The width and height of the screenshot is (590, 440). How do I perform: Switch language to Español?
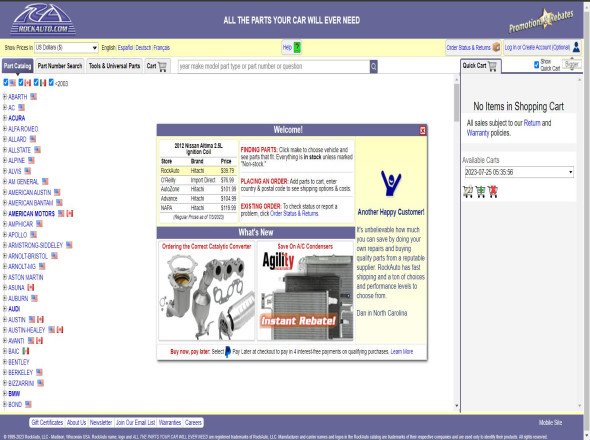point(125,48)
